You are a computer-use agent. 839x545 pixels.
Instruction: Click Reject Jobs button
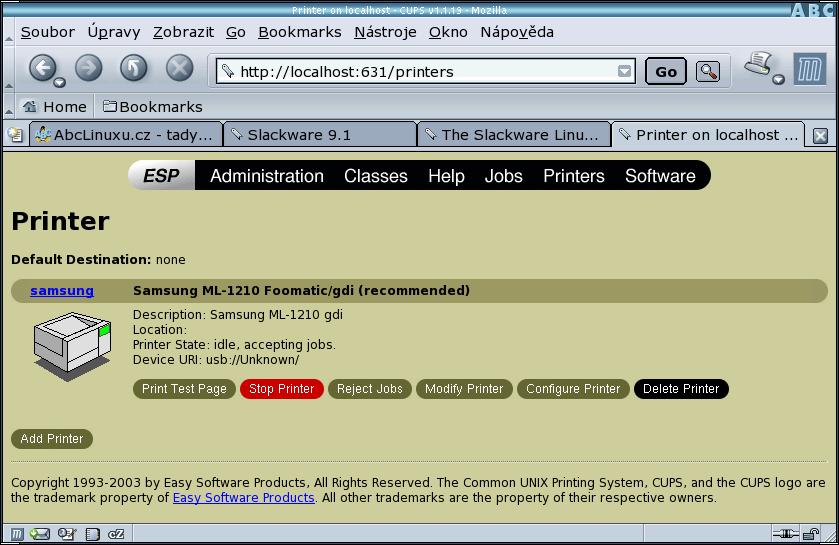point(370,389)
